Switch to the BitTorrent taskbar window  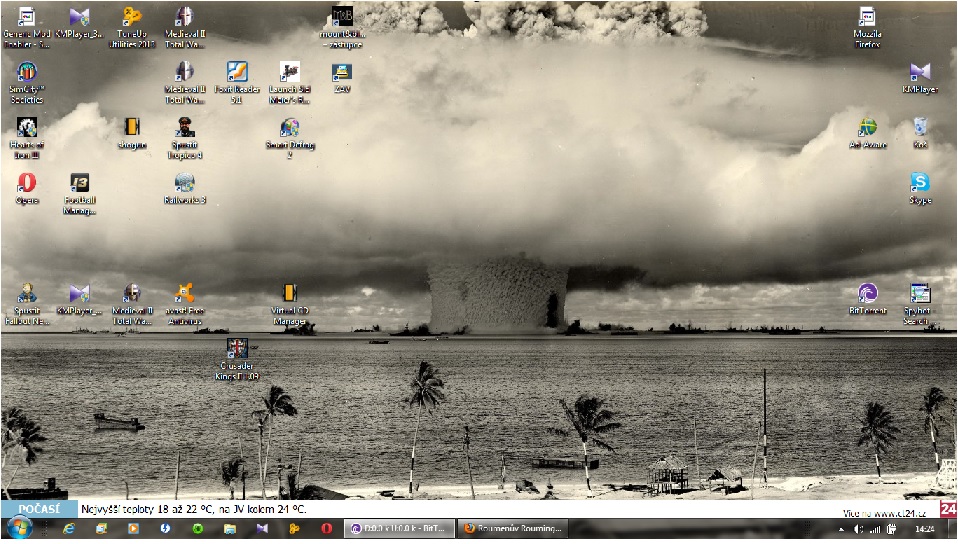click(x=398, y=528)
